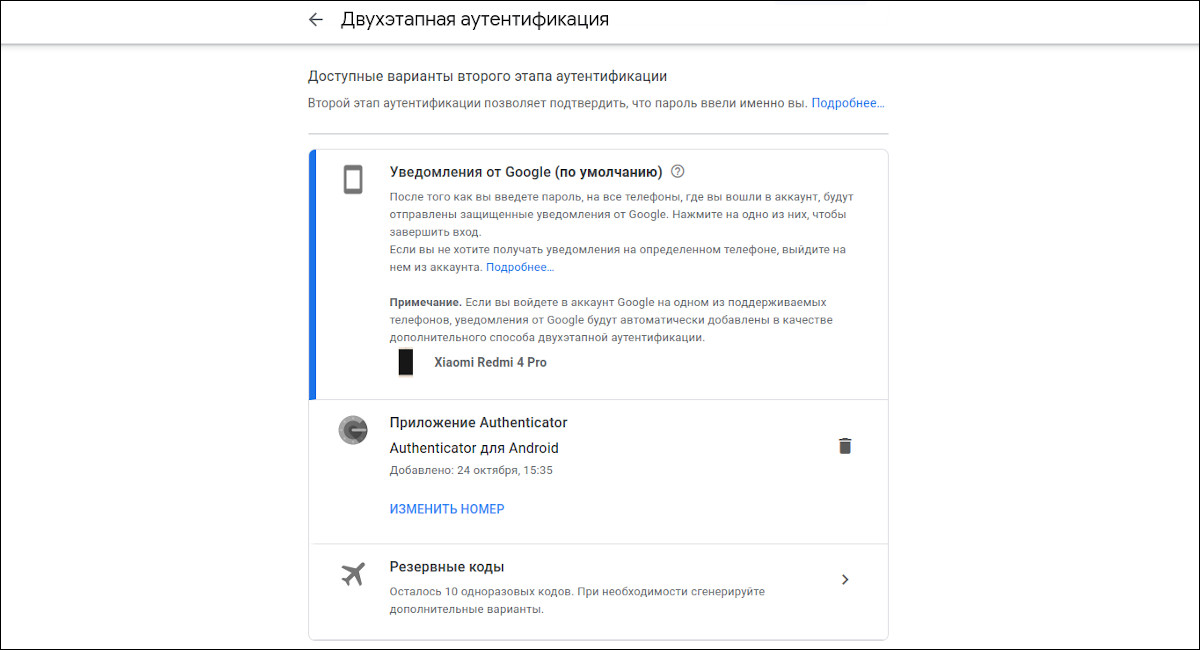Screen dimensions: 1200x650
Task: Click the paper plane icon beside Резервные коды
Action: [353, 574]
